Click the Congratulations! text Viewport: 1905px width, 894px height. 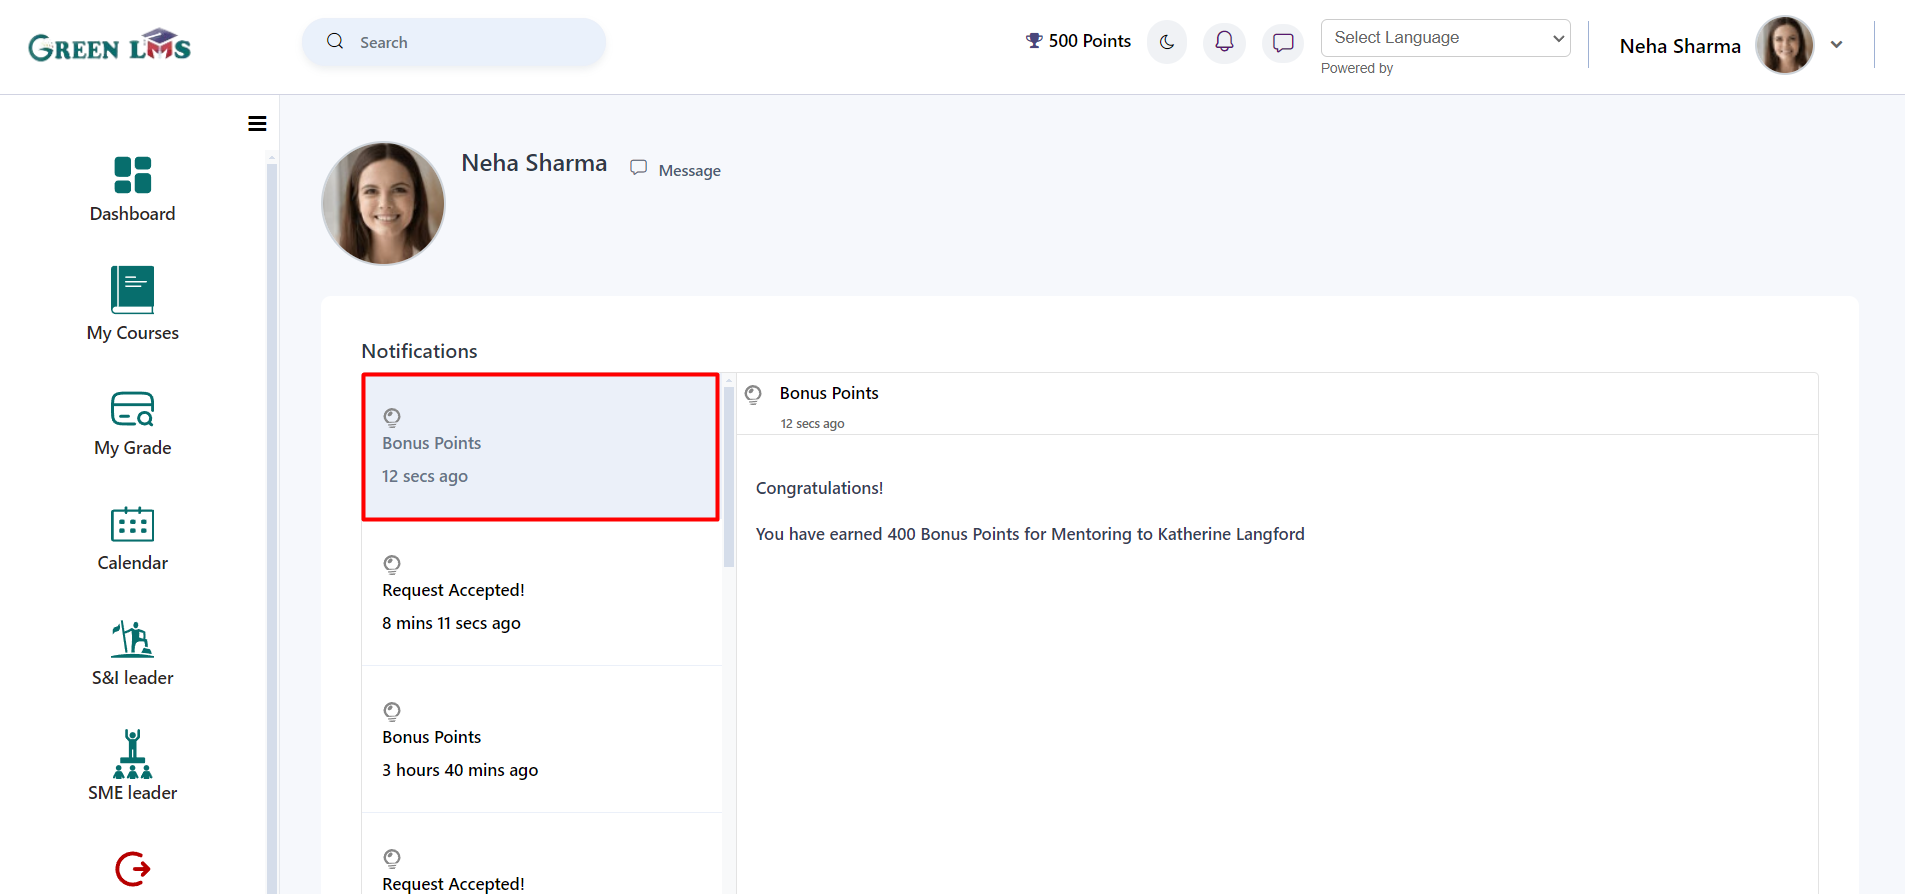[x=819, y=488]
